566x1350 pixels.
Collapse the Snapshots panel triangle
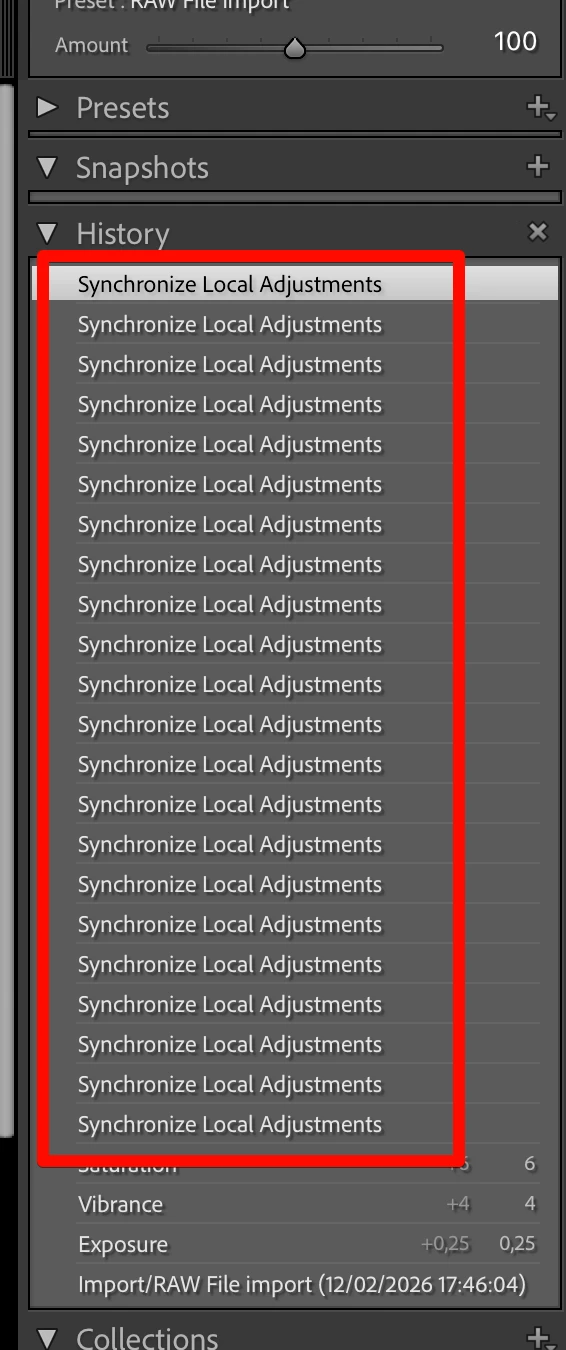(47, 167)
